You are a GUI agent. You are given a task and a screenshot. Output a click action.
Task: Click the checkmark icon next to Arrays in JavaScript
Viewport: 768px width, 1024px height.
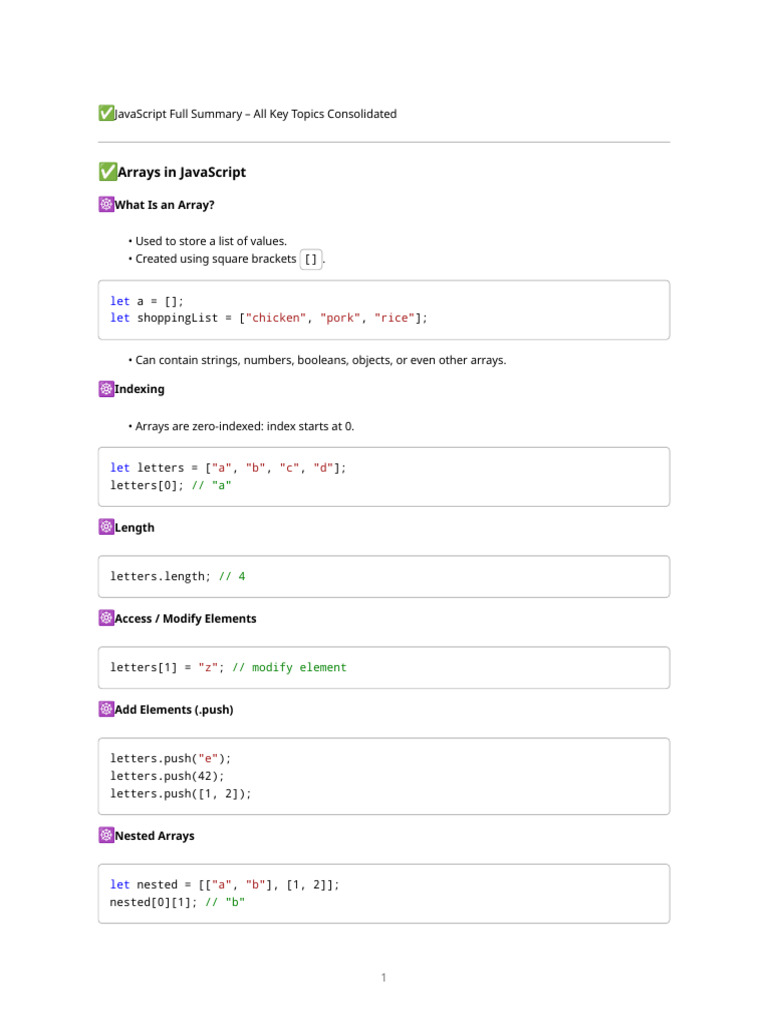(x=107, y=172)
